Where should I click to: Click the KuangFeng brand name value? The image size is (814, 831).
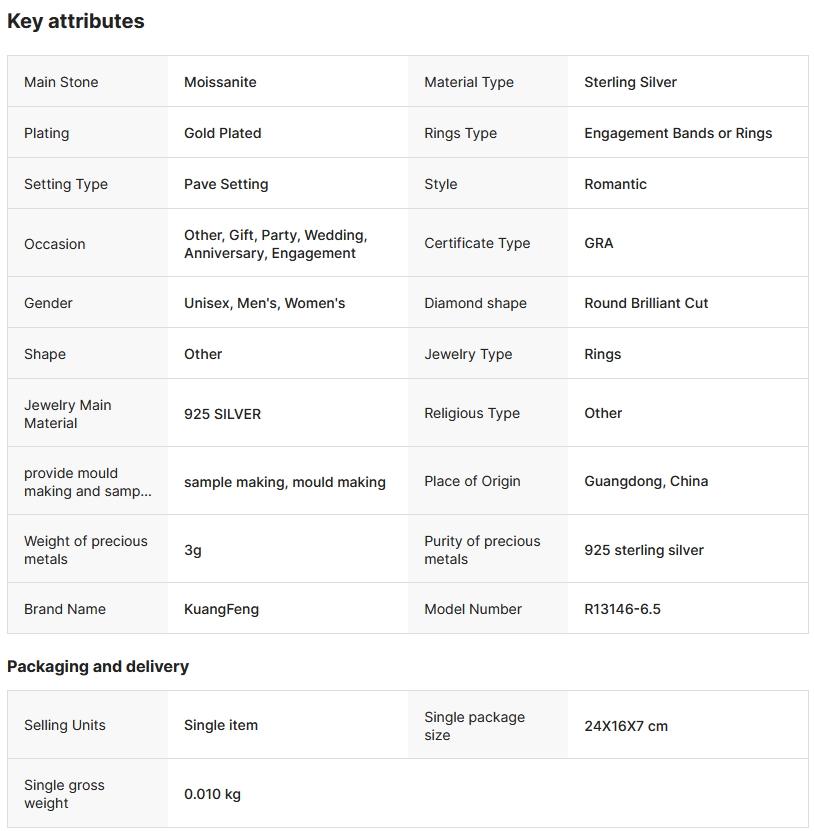[x=221, y=609]
